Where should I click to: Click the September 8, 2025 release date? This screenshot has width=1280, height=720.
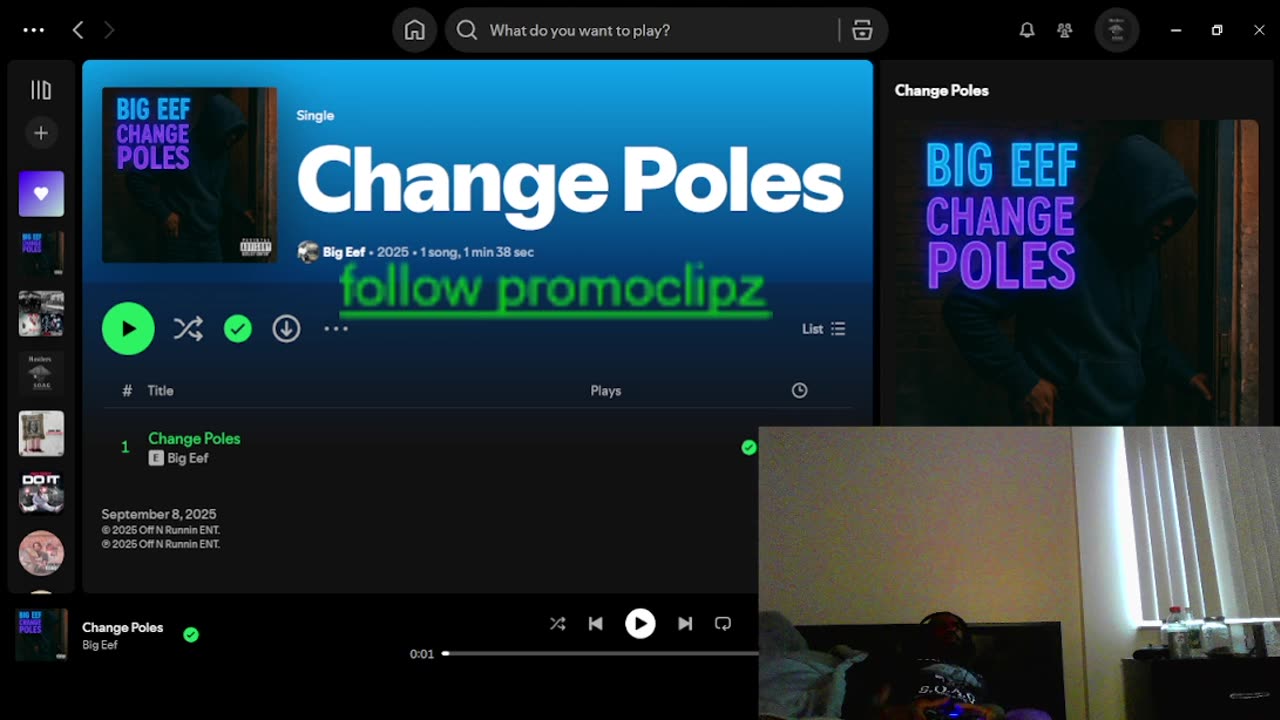coord(159,514)
